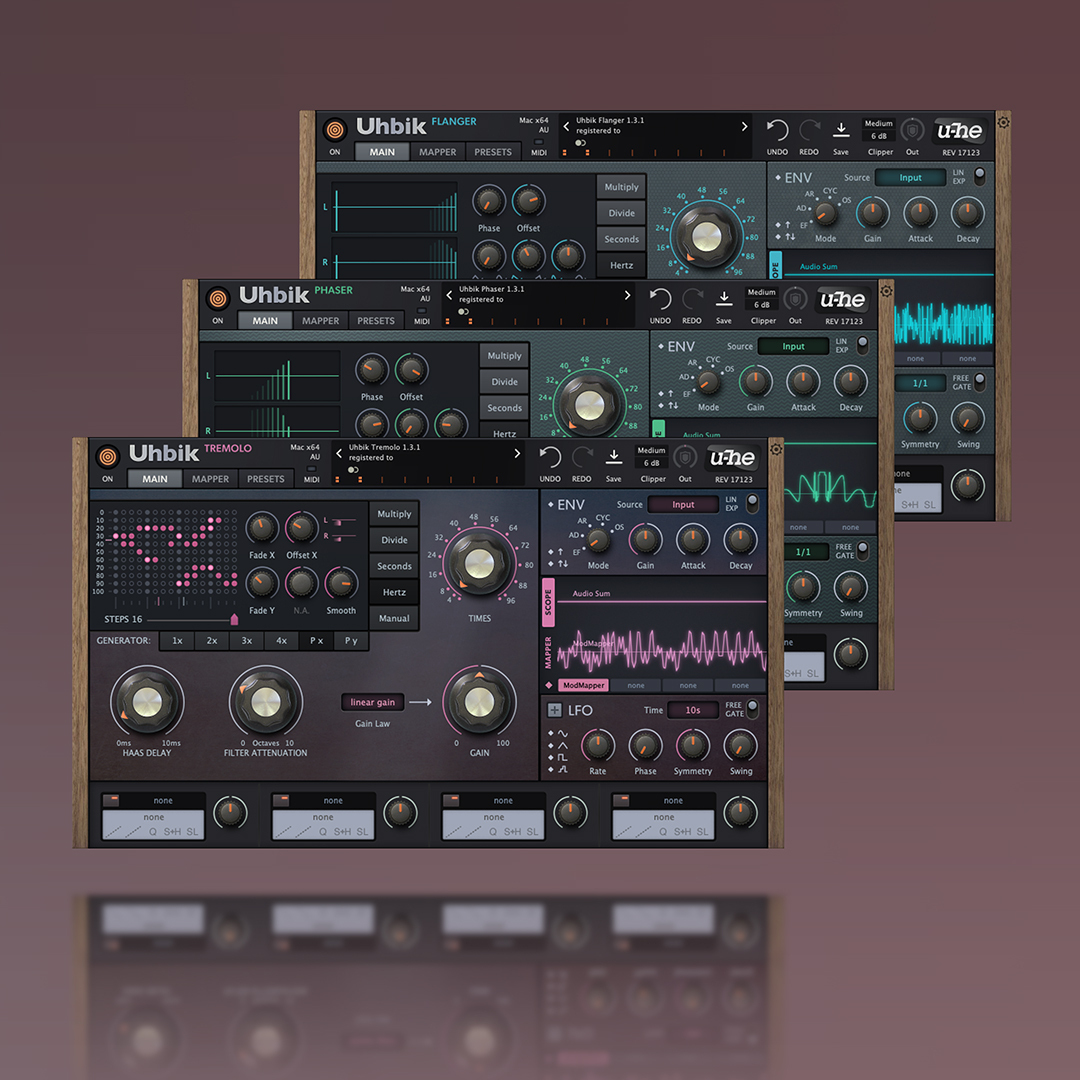Open Tremolo settings gear icon
This screenshot has width=1080, height=1080.
[x=776, y=449]
